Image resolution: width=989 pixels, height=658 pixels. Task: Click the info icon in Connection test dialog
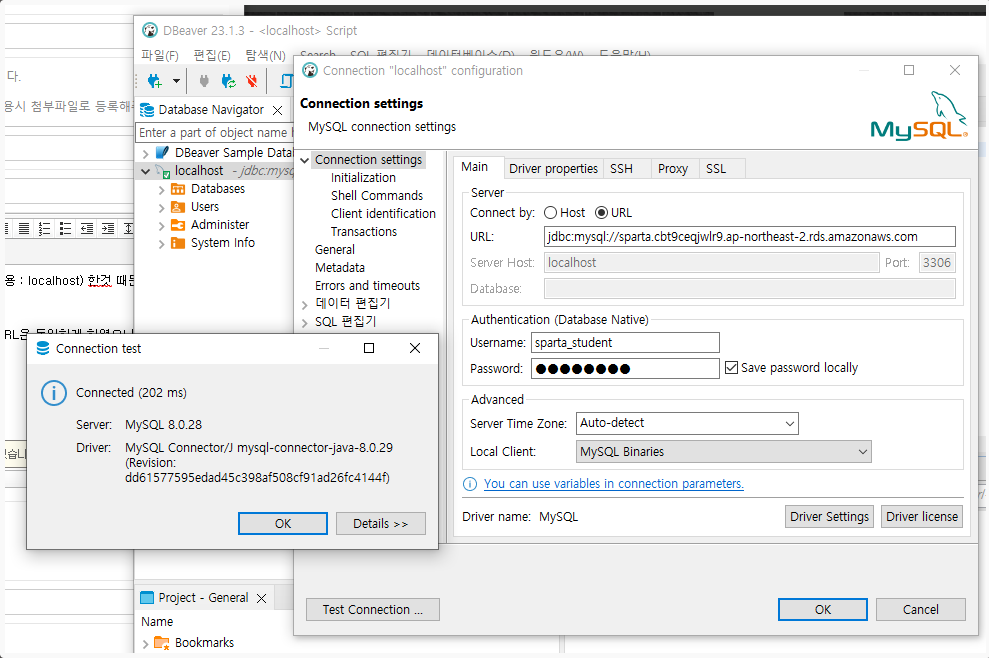(54, 392)
